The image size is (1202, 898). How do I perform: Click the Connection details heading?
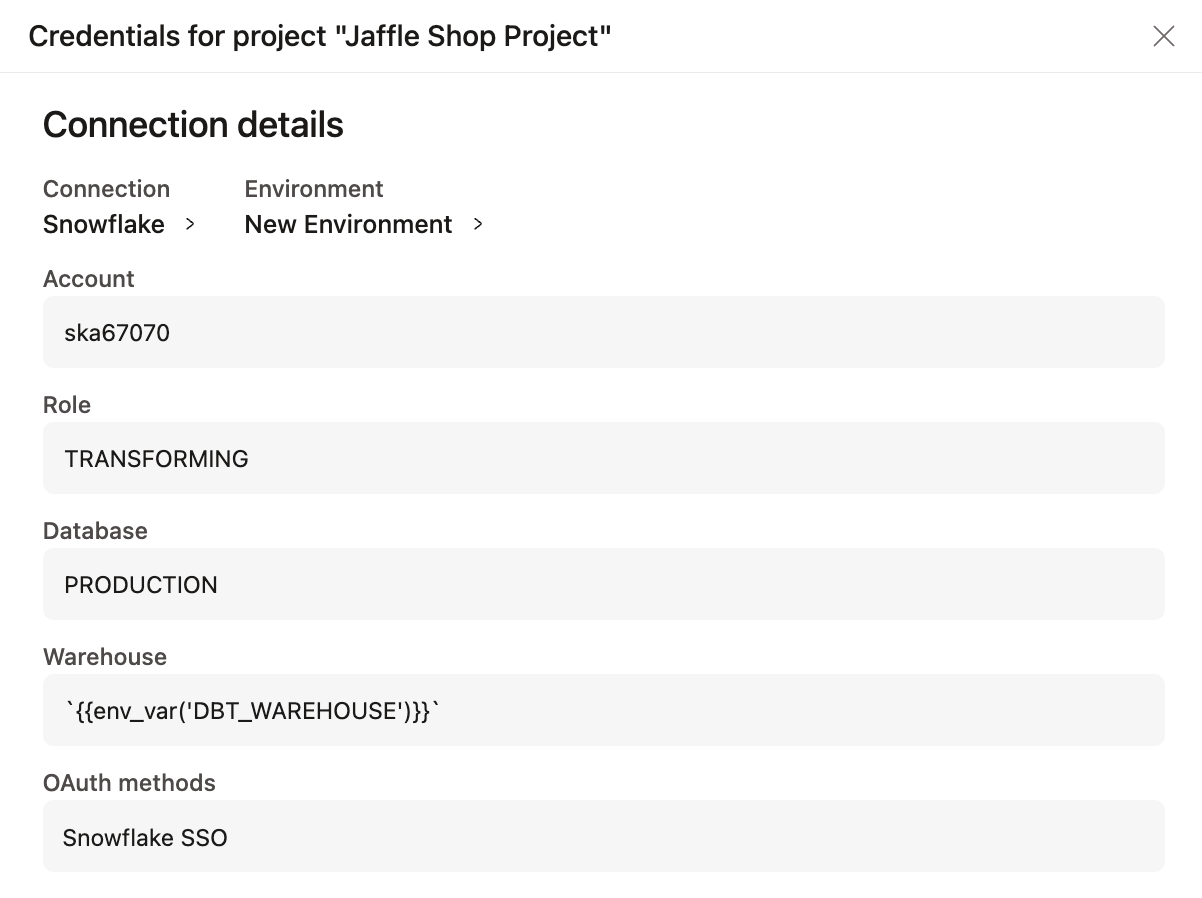(193, 125)
